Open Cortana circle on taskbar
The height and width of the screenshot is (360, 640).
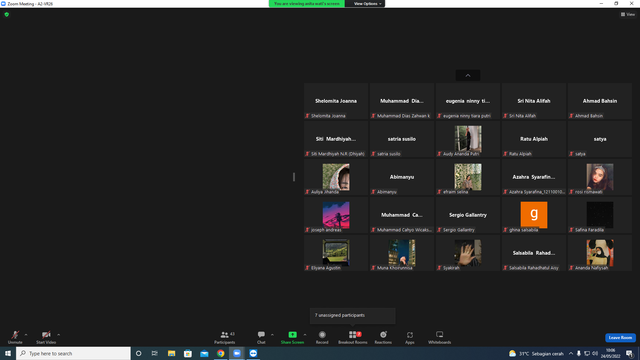point(138,353)
